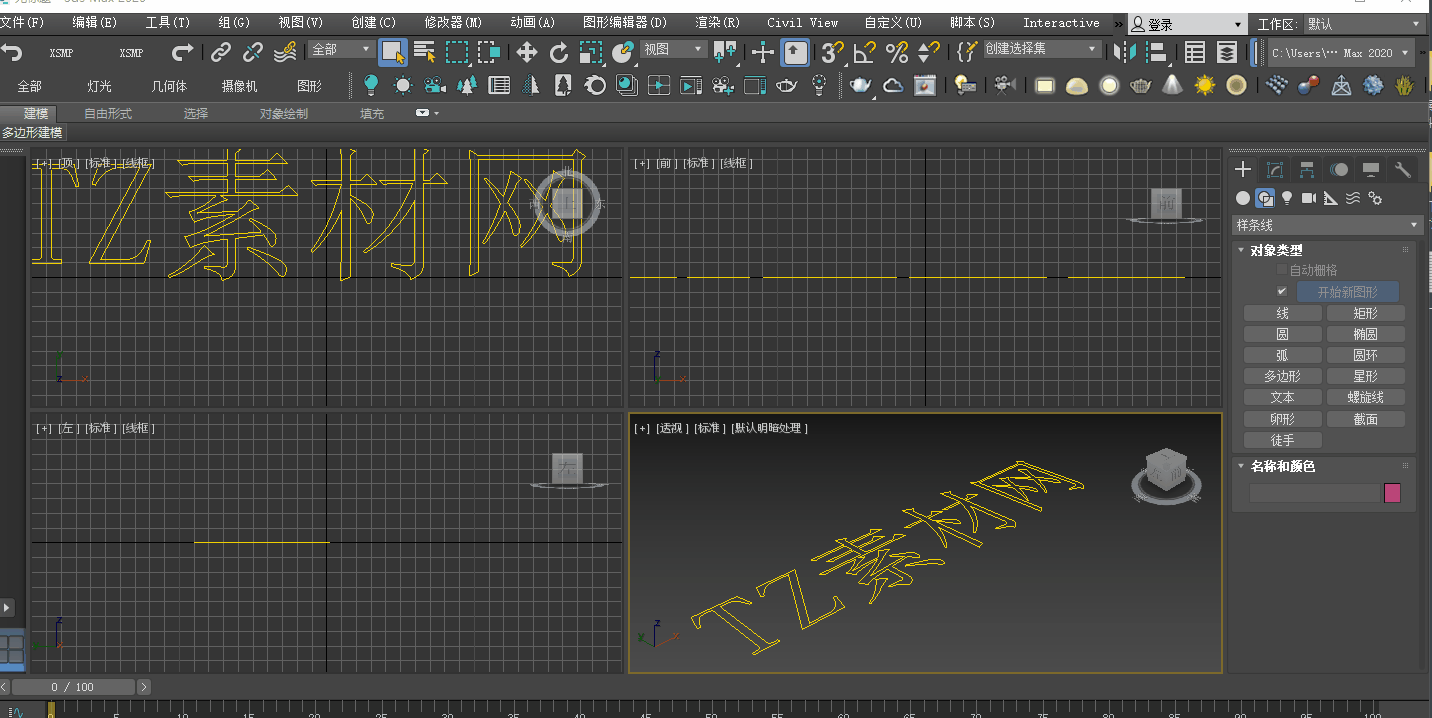1432x718 pixels.
Task: Click Bind to Space Warp icon
Action: pyautogui.click(x=286, y=52)
